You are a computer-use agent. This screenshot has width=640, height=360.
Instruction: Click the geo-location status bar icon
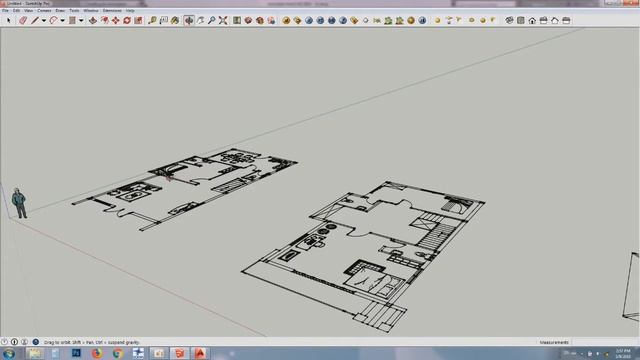(4, 342)
